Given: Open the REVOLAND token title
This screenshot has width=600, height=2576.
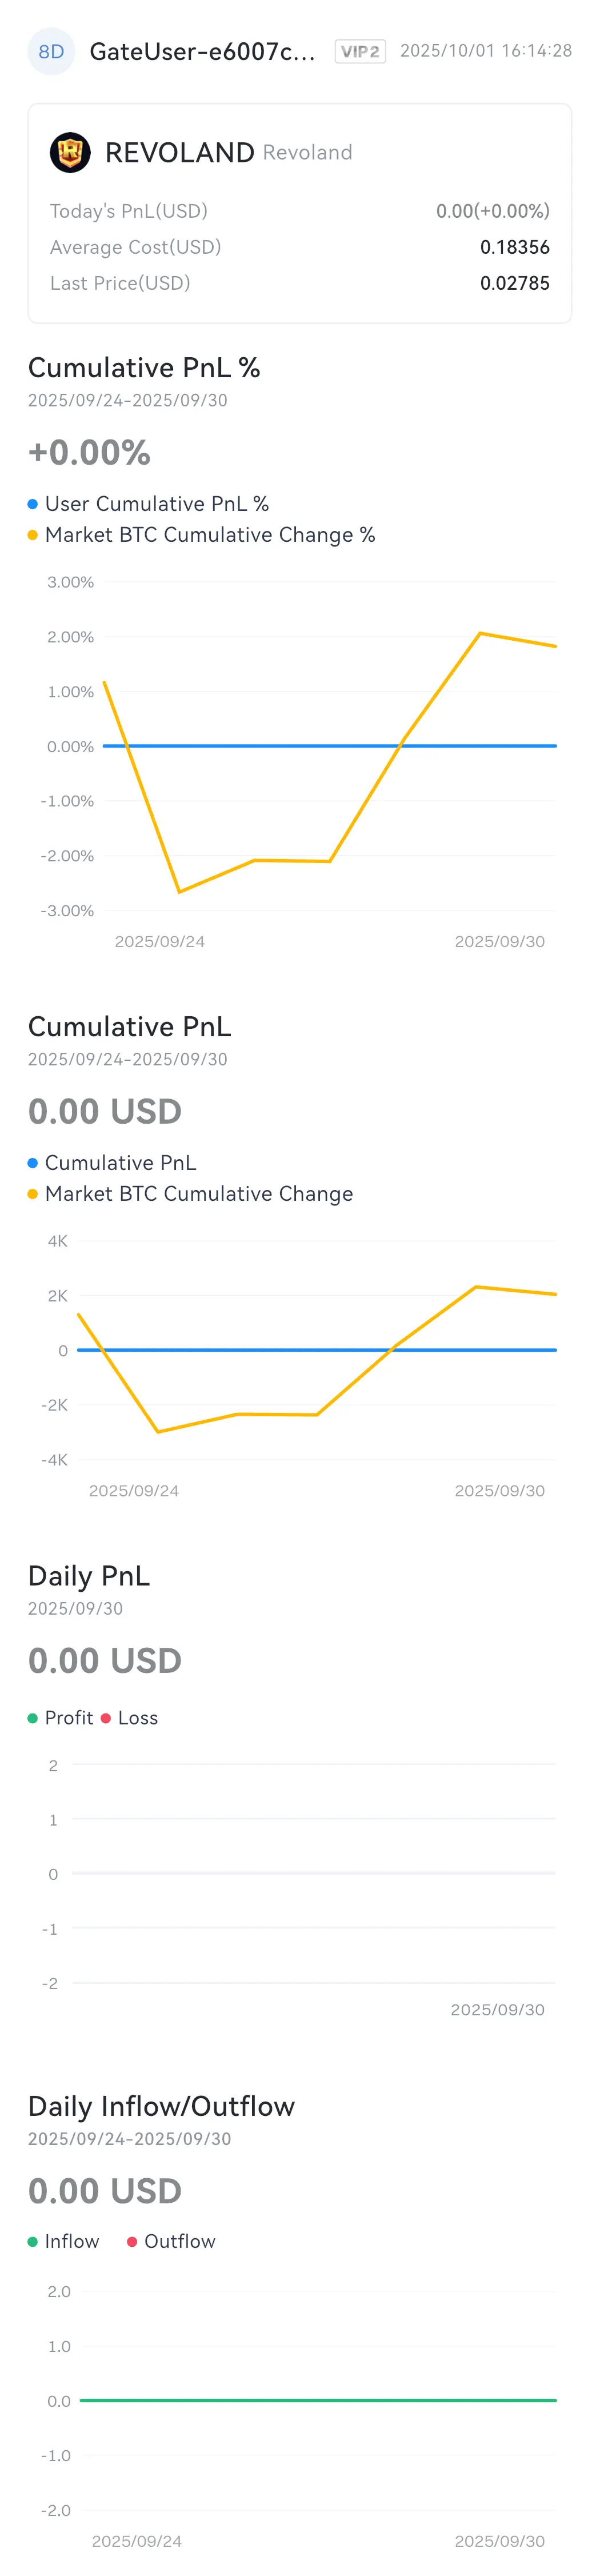Looking at the screenshot, I should tap(179, 153).
